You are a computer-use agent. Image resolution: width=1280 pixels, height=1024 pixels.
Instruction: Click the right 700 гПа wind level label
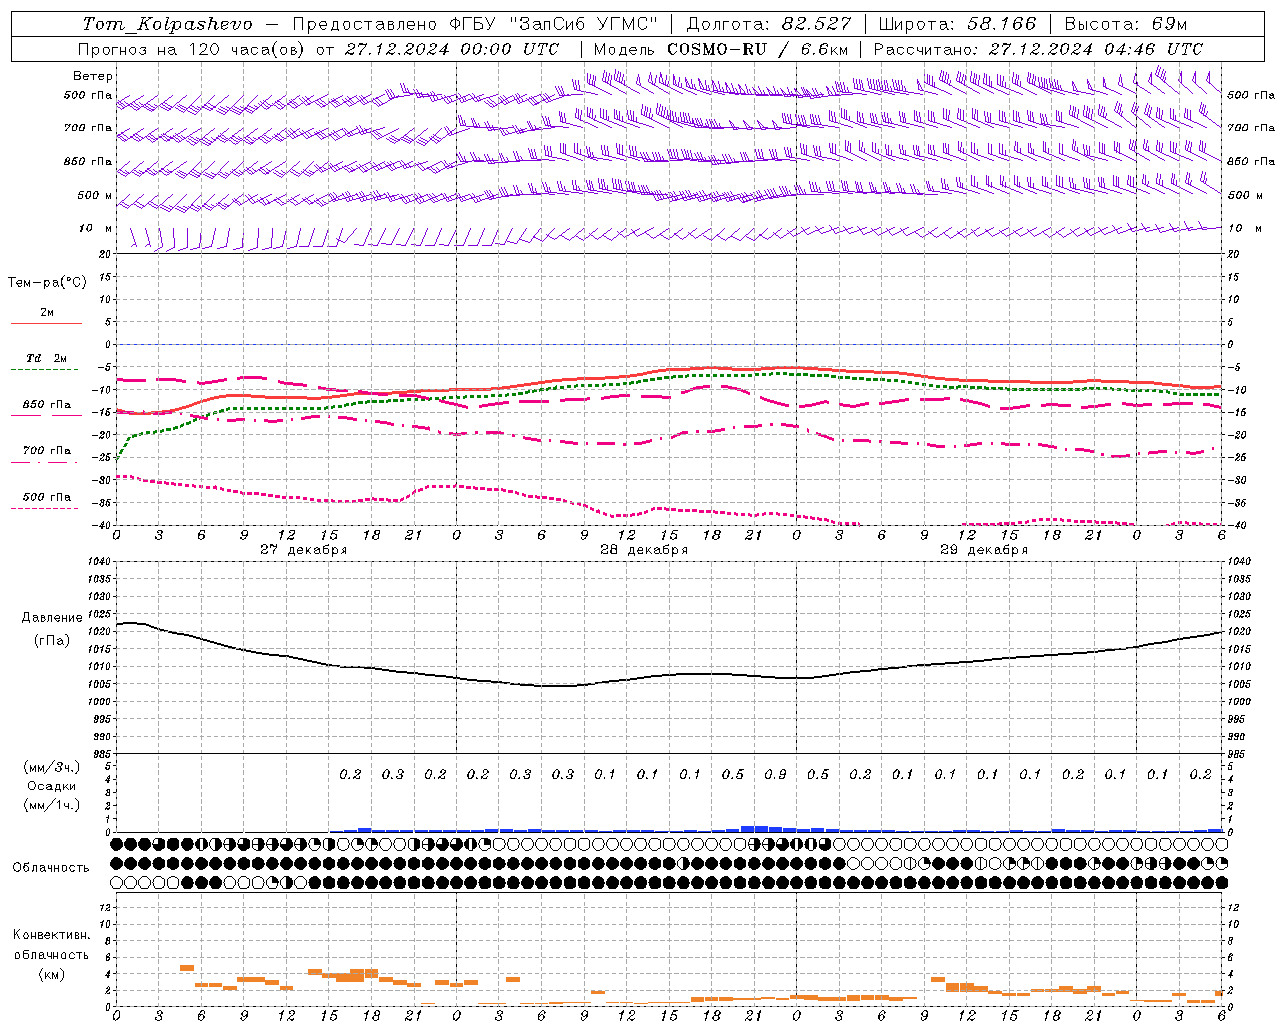[1251, 128]
